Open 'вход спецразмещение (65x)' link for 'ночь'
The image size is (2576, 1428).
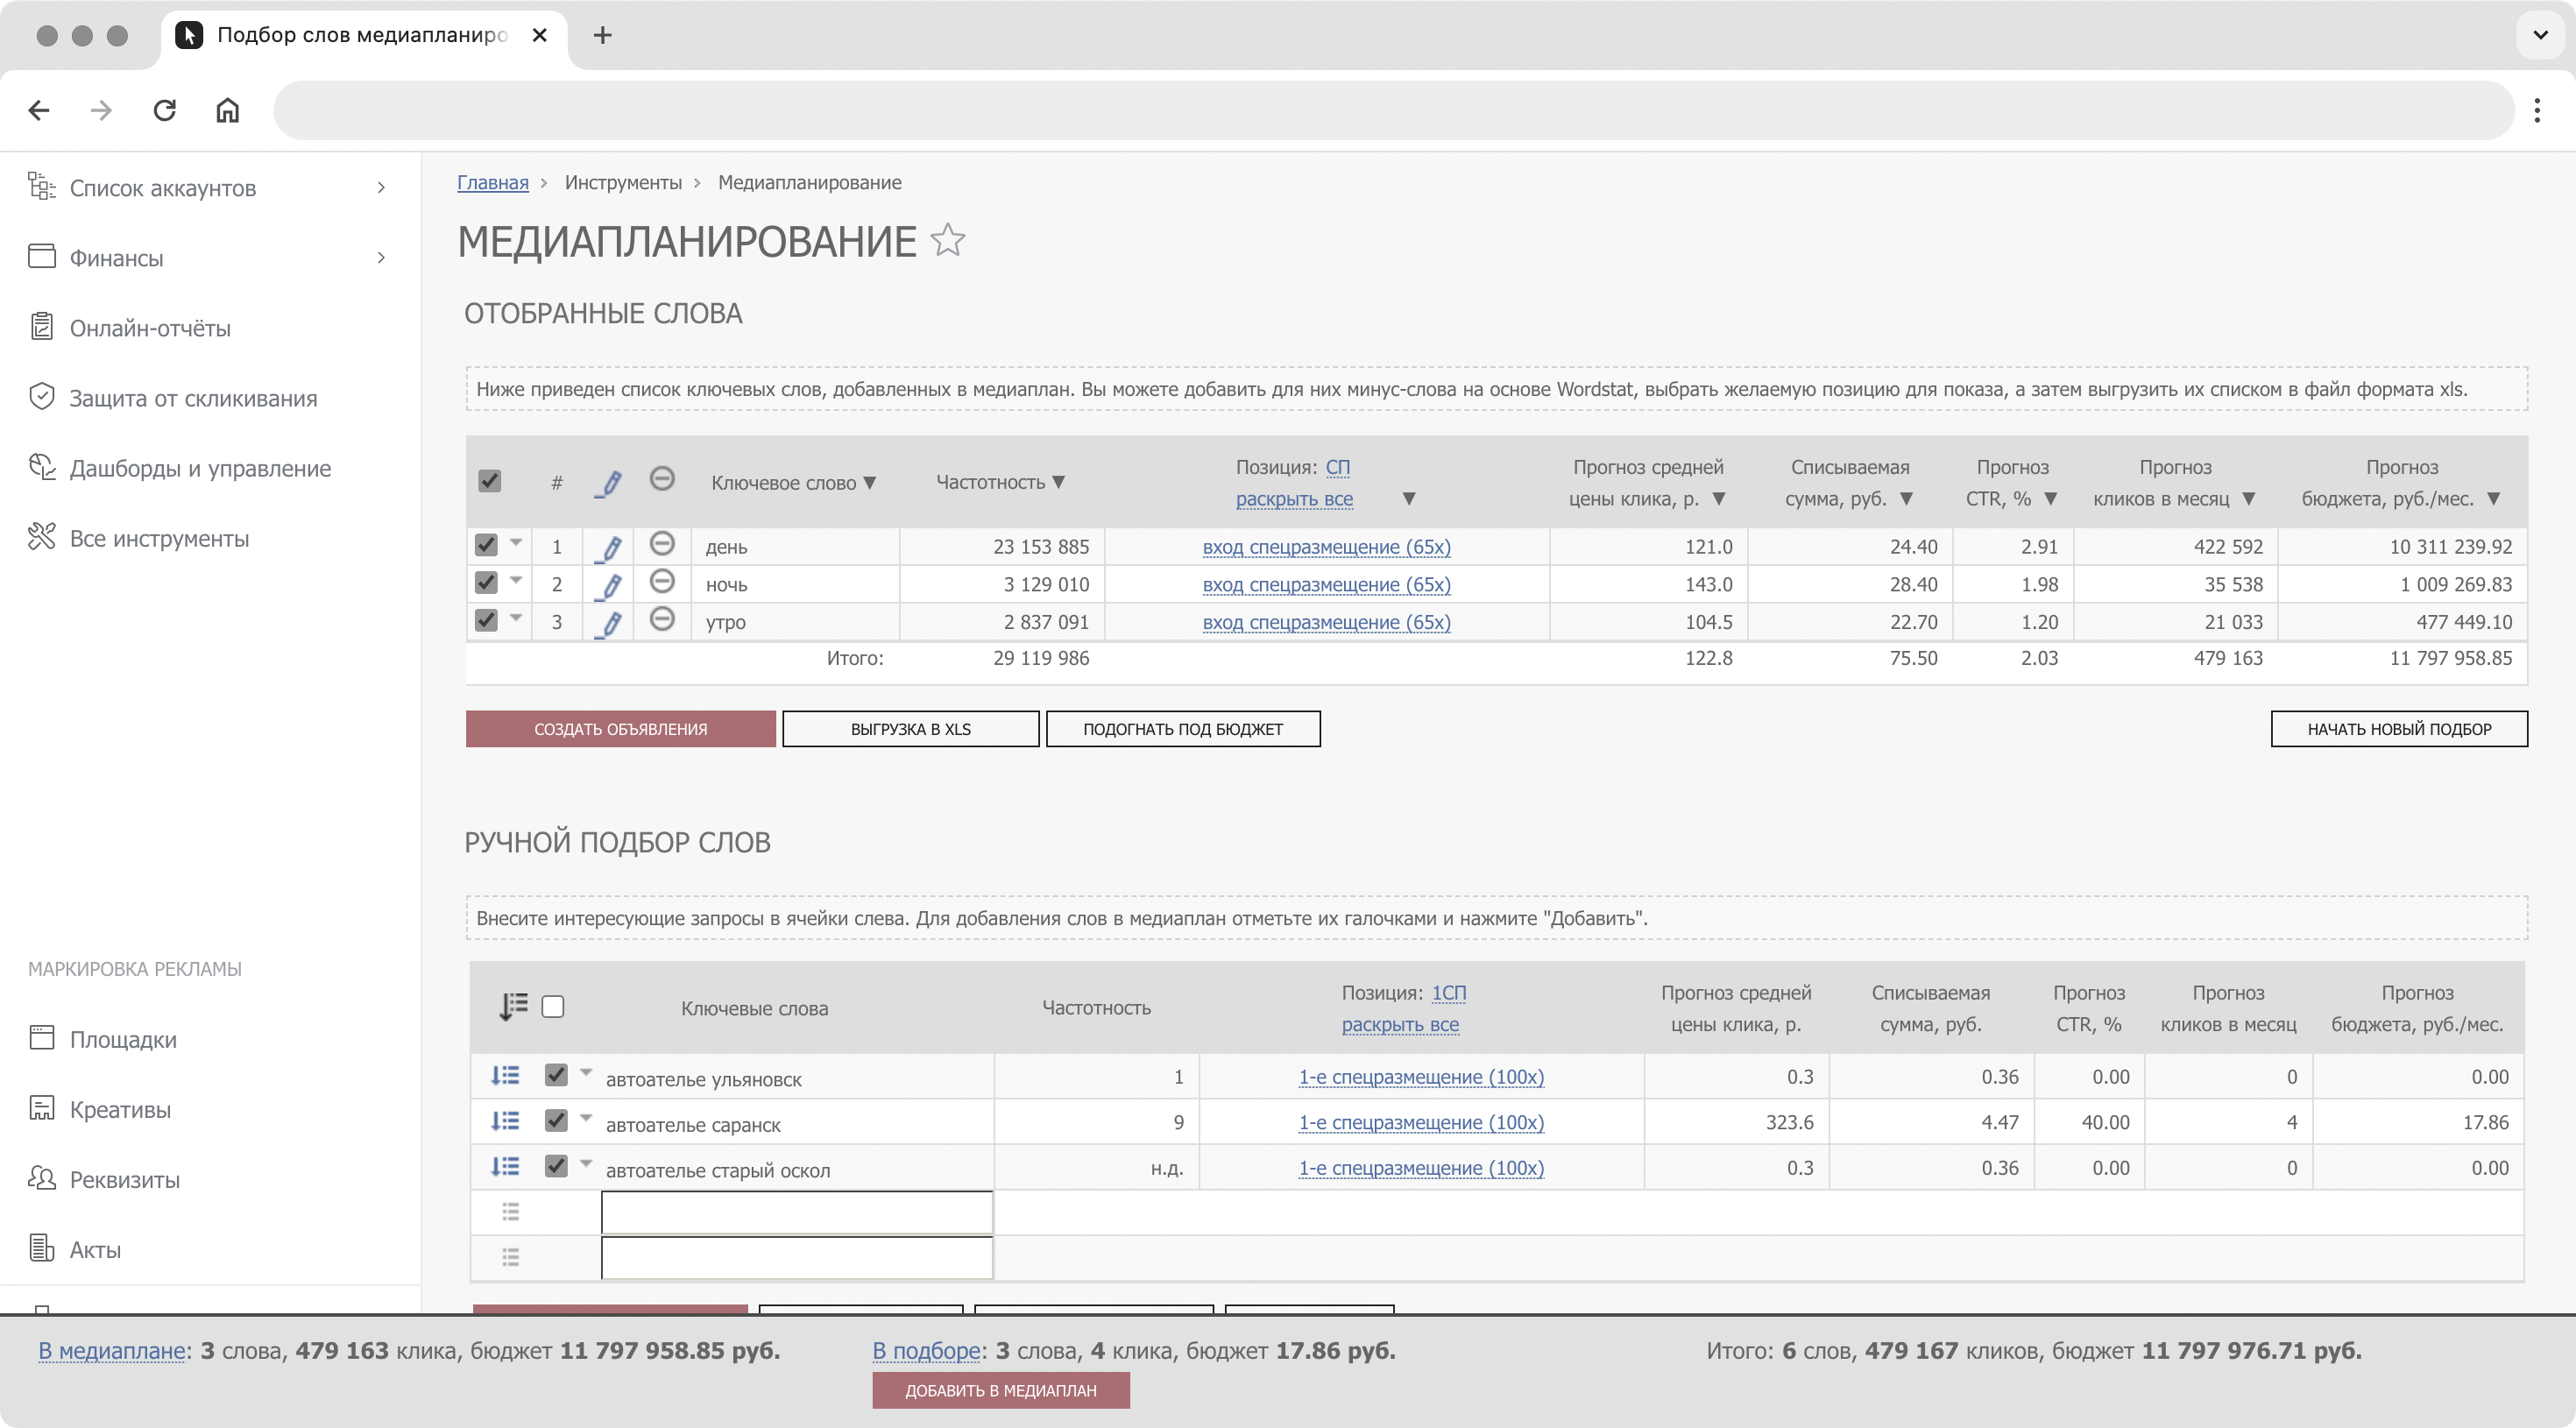(1326, 585)
